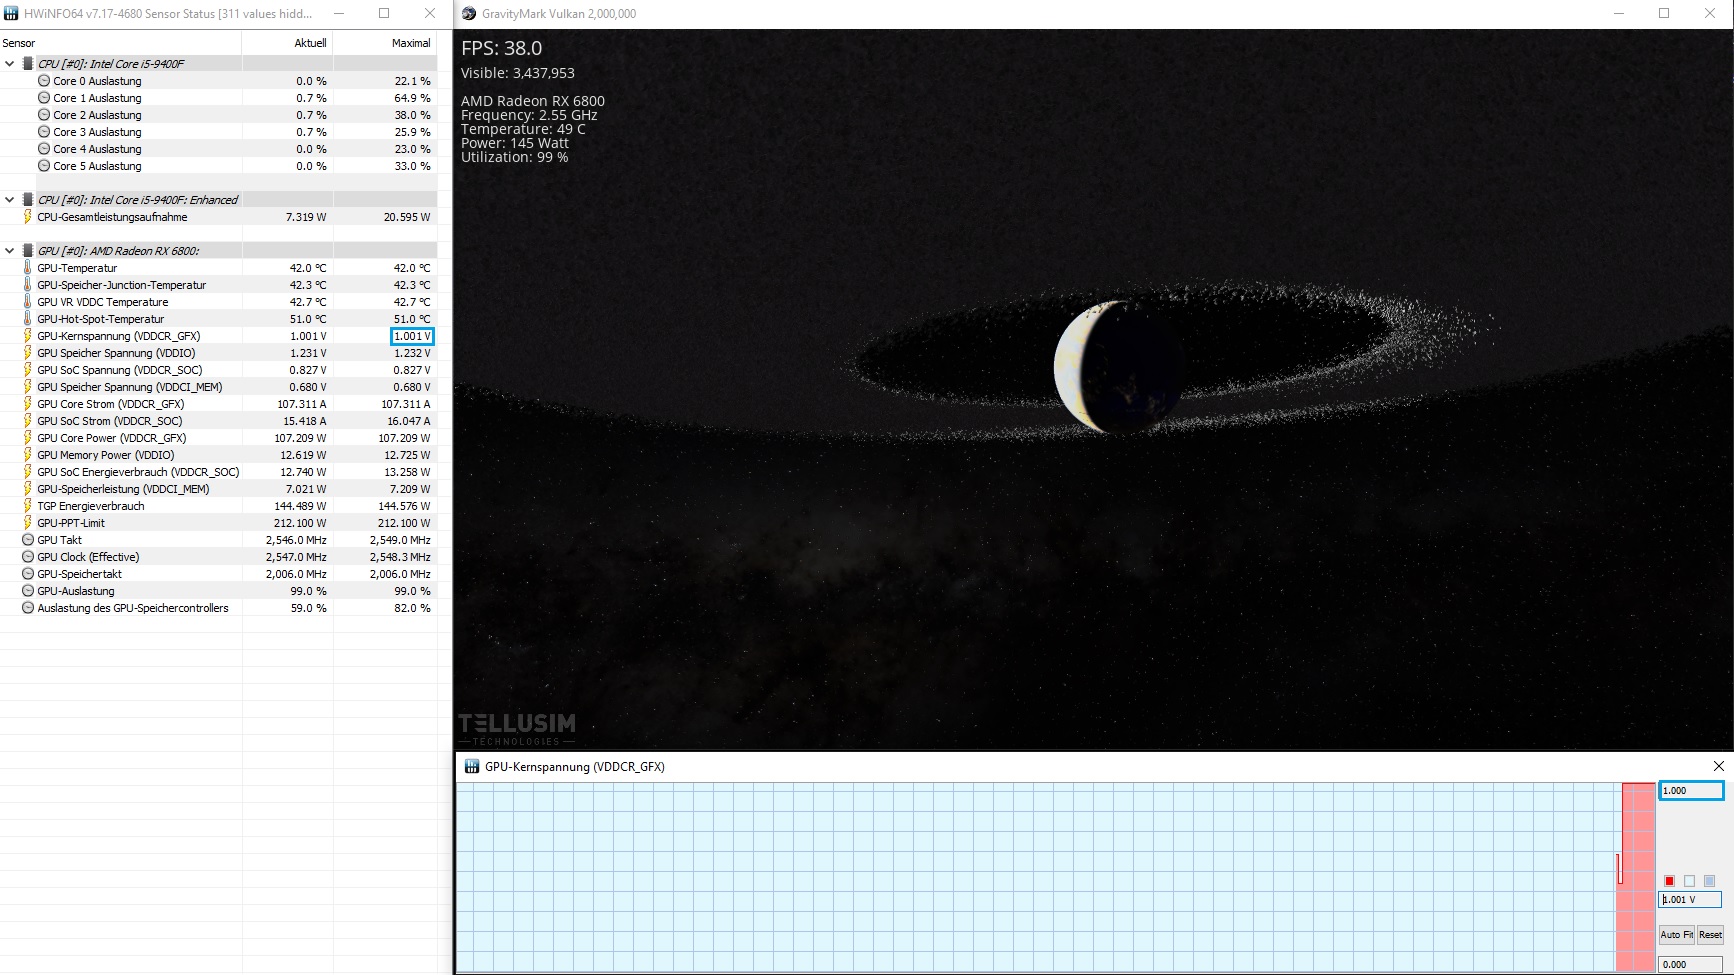Click the TGP Energieverbrauch lightning icon
Screen dimensions: 1734x975
coord(28,506)
